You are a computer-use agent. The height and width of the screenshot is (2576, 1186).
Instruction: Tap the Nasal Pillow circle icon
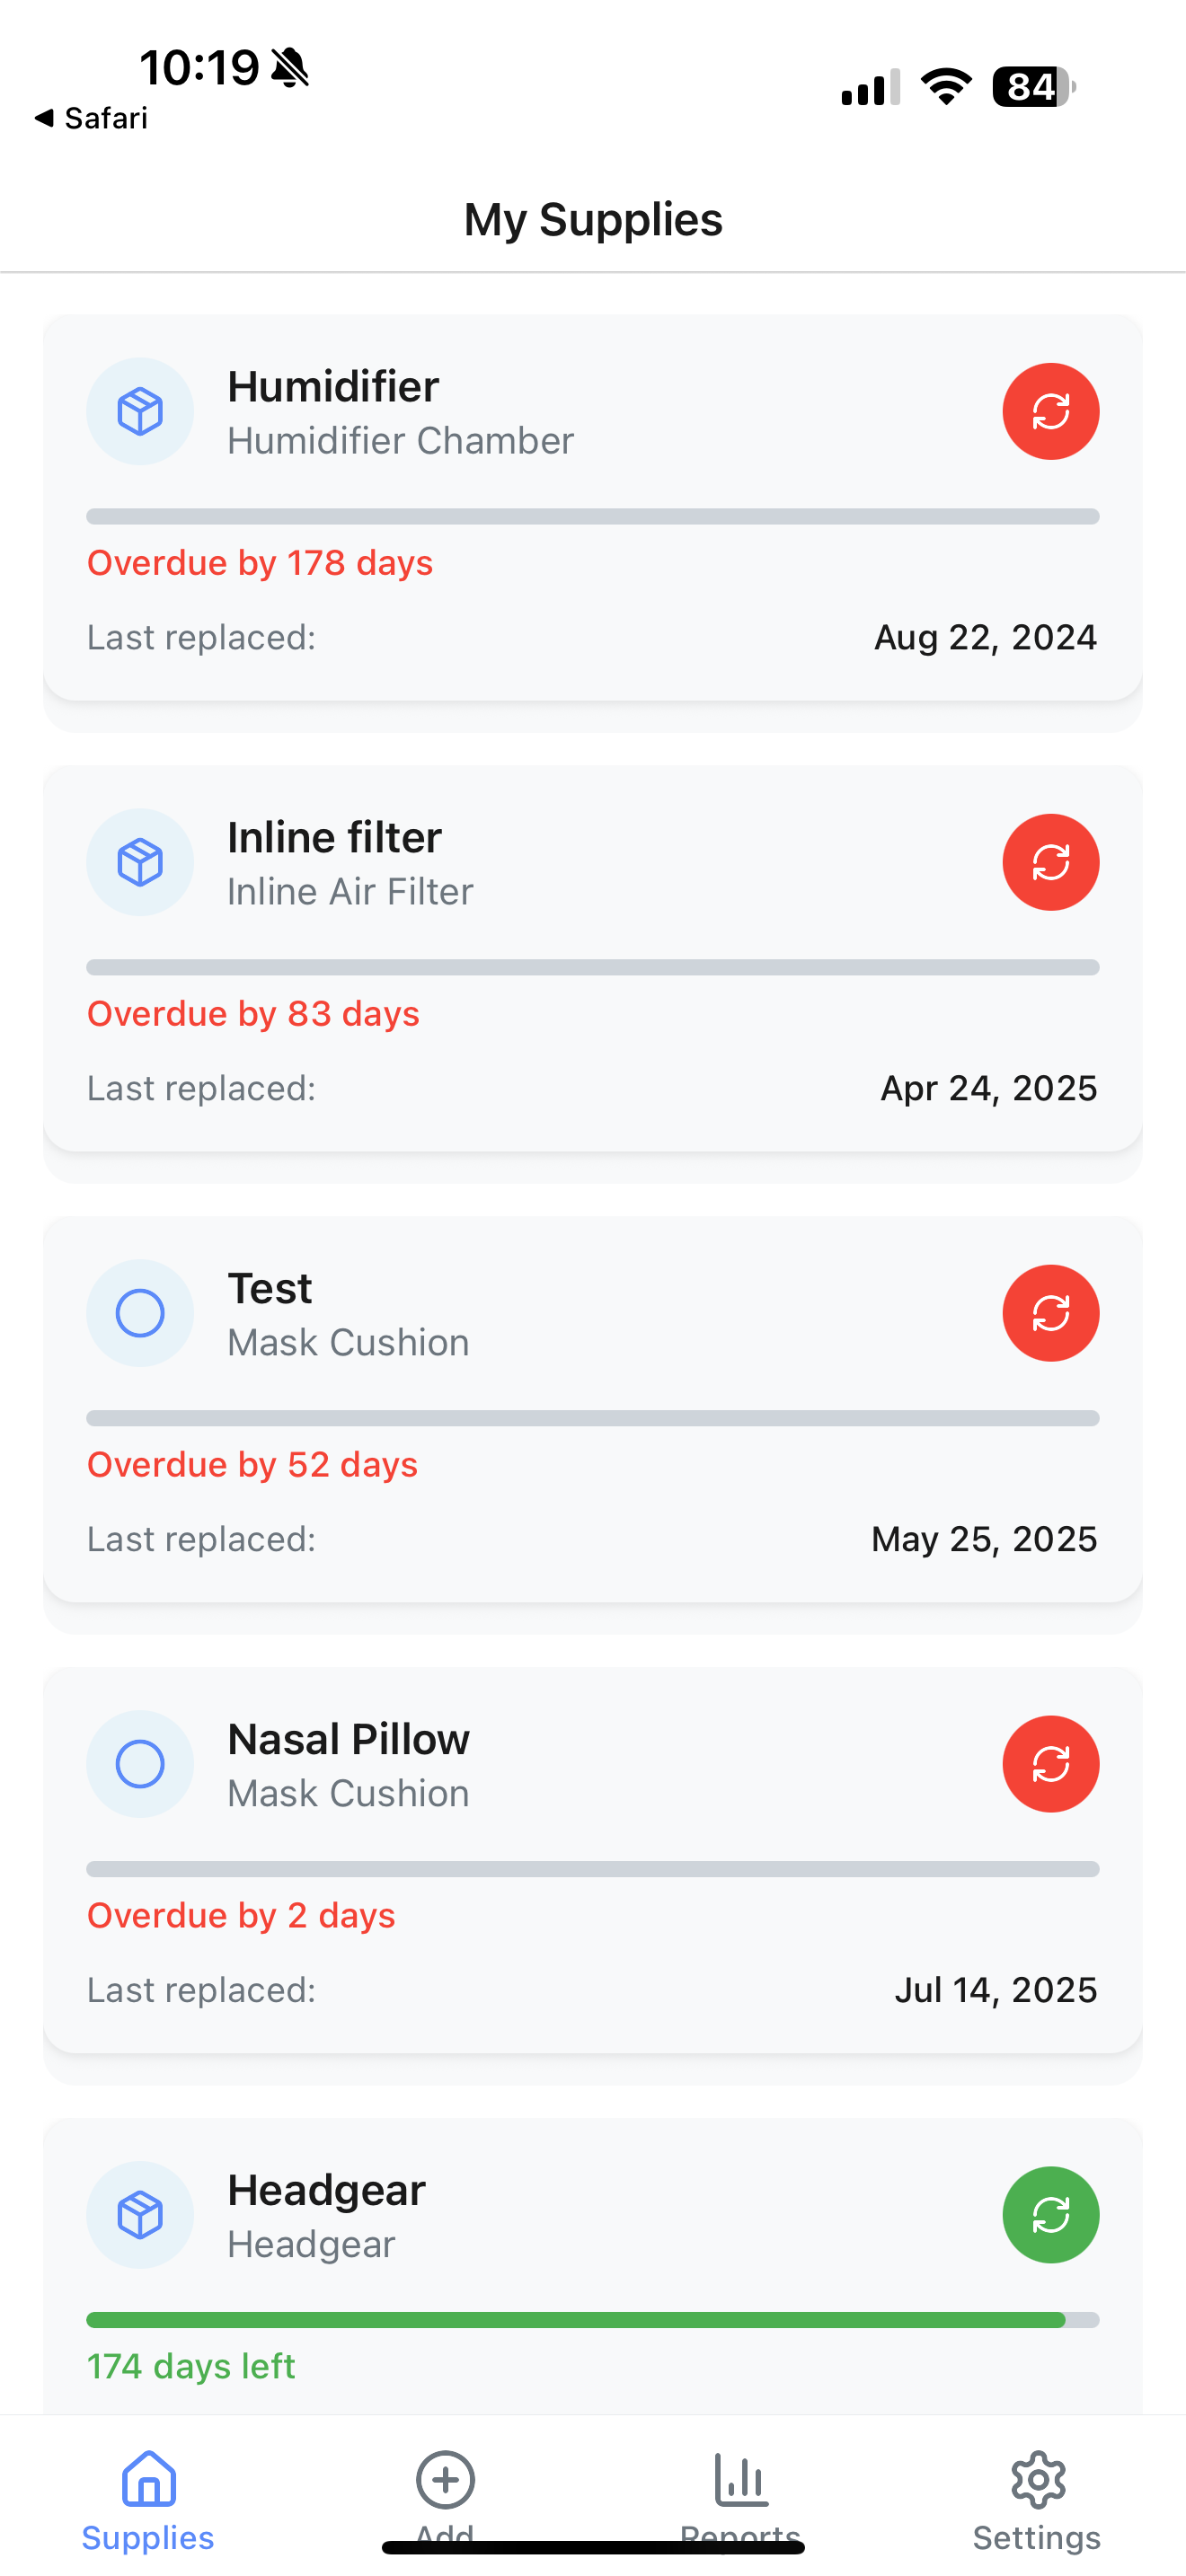140,1764
